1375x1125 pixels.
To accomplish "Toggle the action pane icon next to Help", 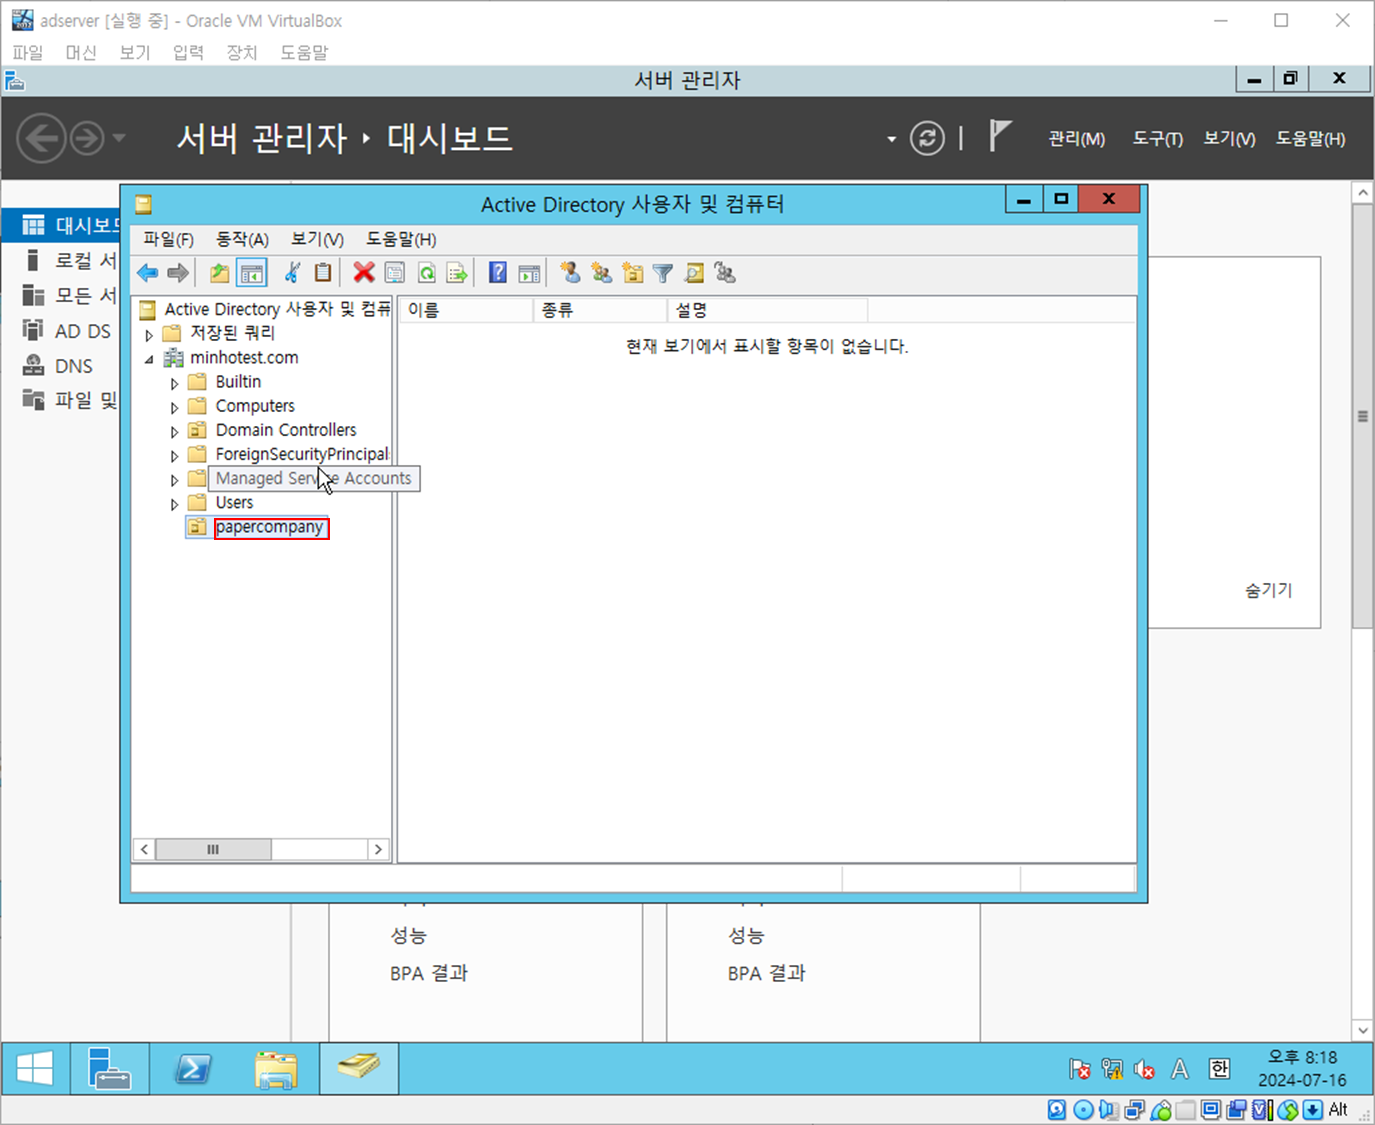I will tap(530, 273).
